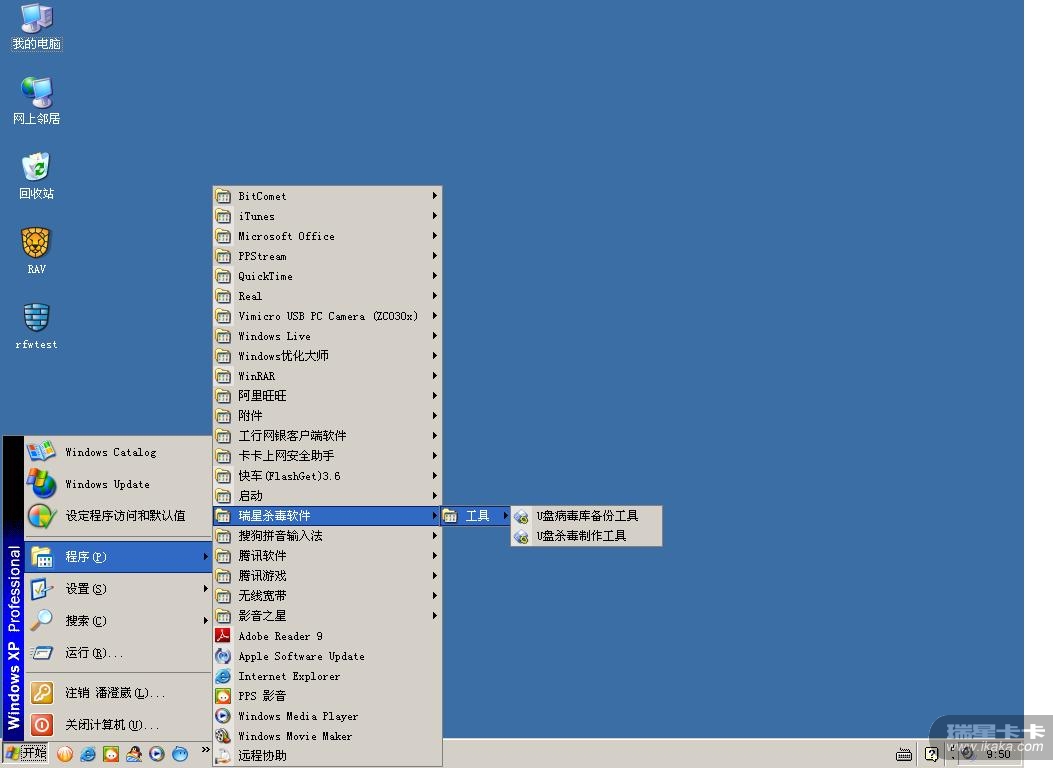Launch PPS 影音 program
Viewport: 1064px width, 768px height.
tap(328, 696)
